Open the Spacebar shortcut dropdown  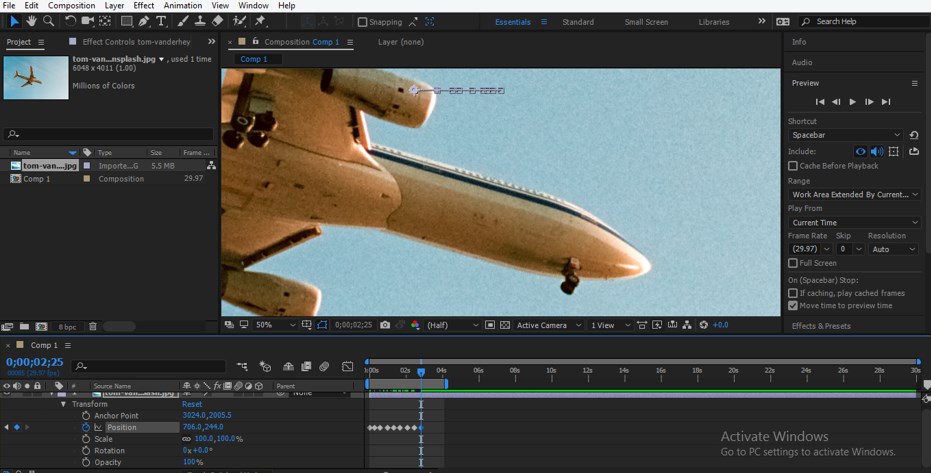coord(846,135)
